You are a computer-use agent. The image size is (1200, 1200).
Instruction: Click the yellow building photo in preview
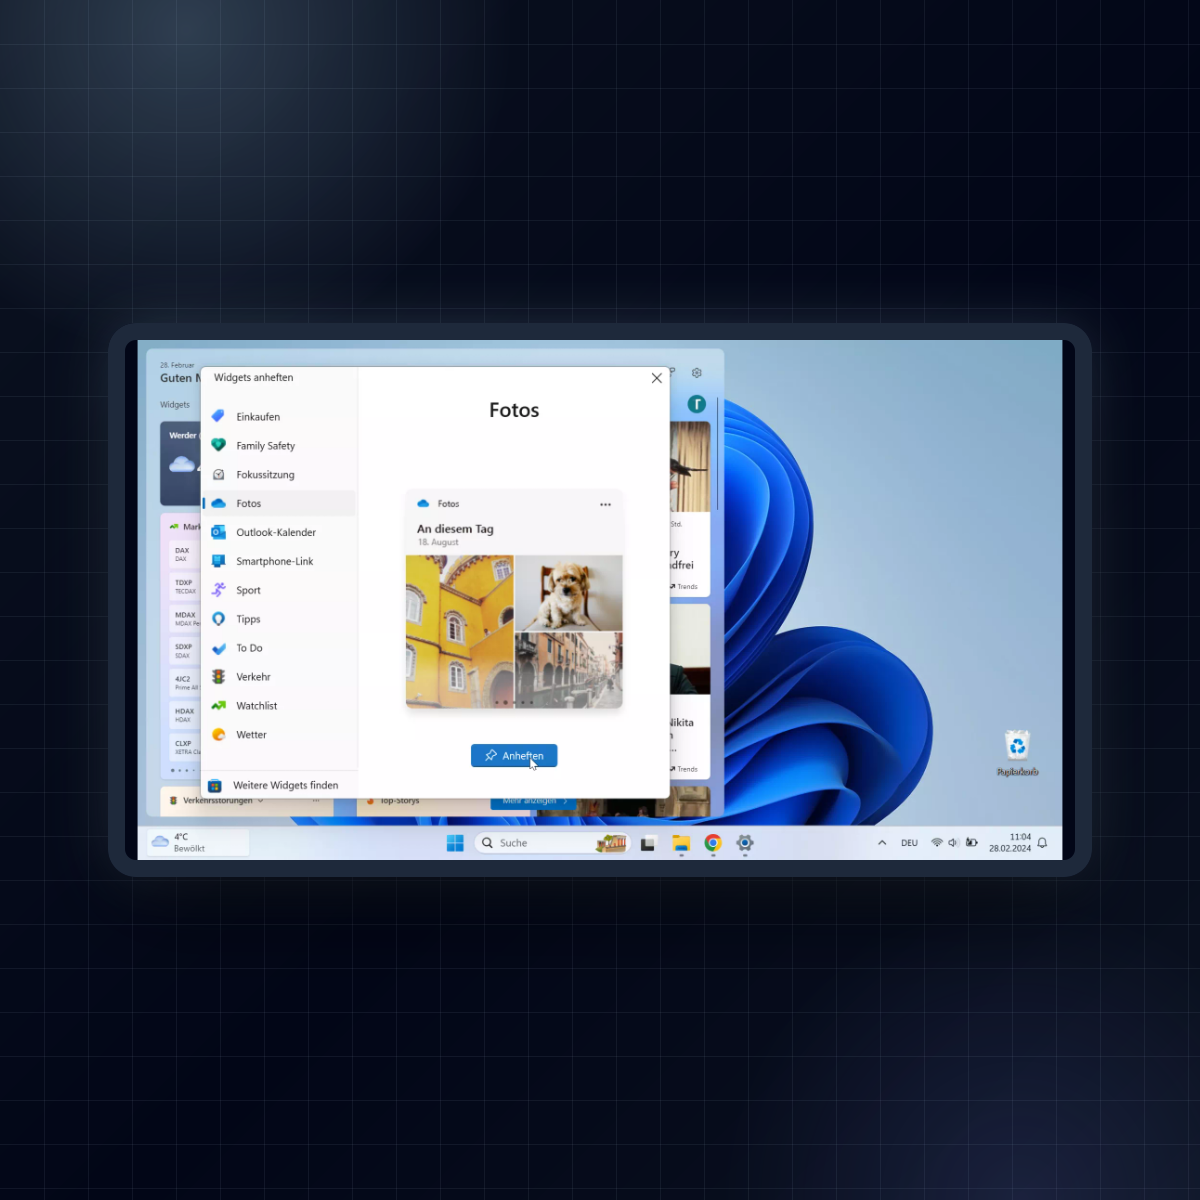[x=460, y=631]
